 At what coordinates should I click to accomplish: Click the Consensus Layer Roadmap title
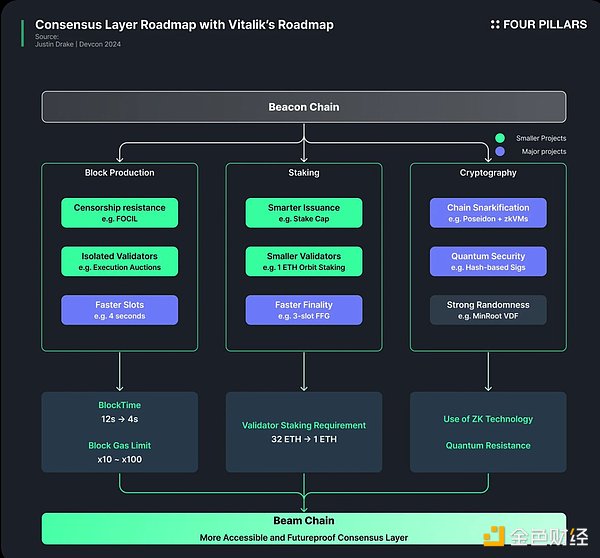[x=185, y=24]
